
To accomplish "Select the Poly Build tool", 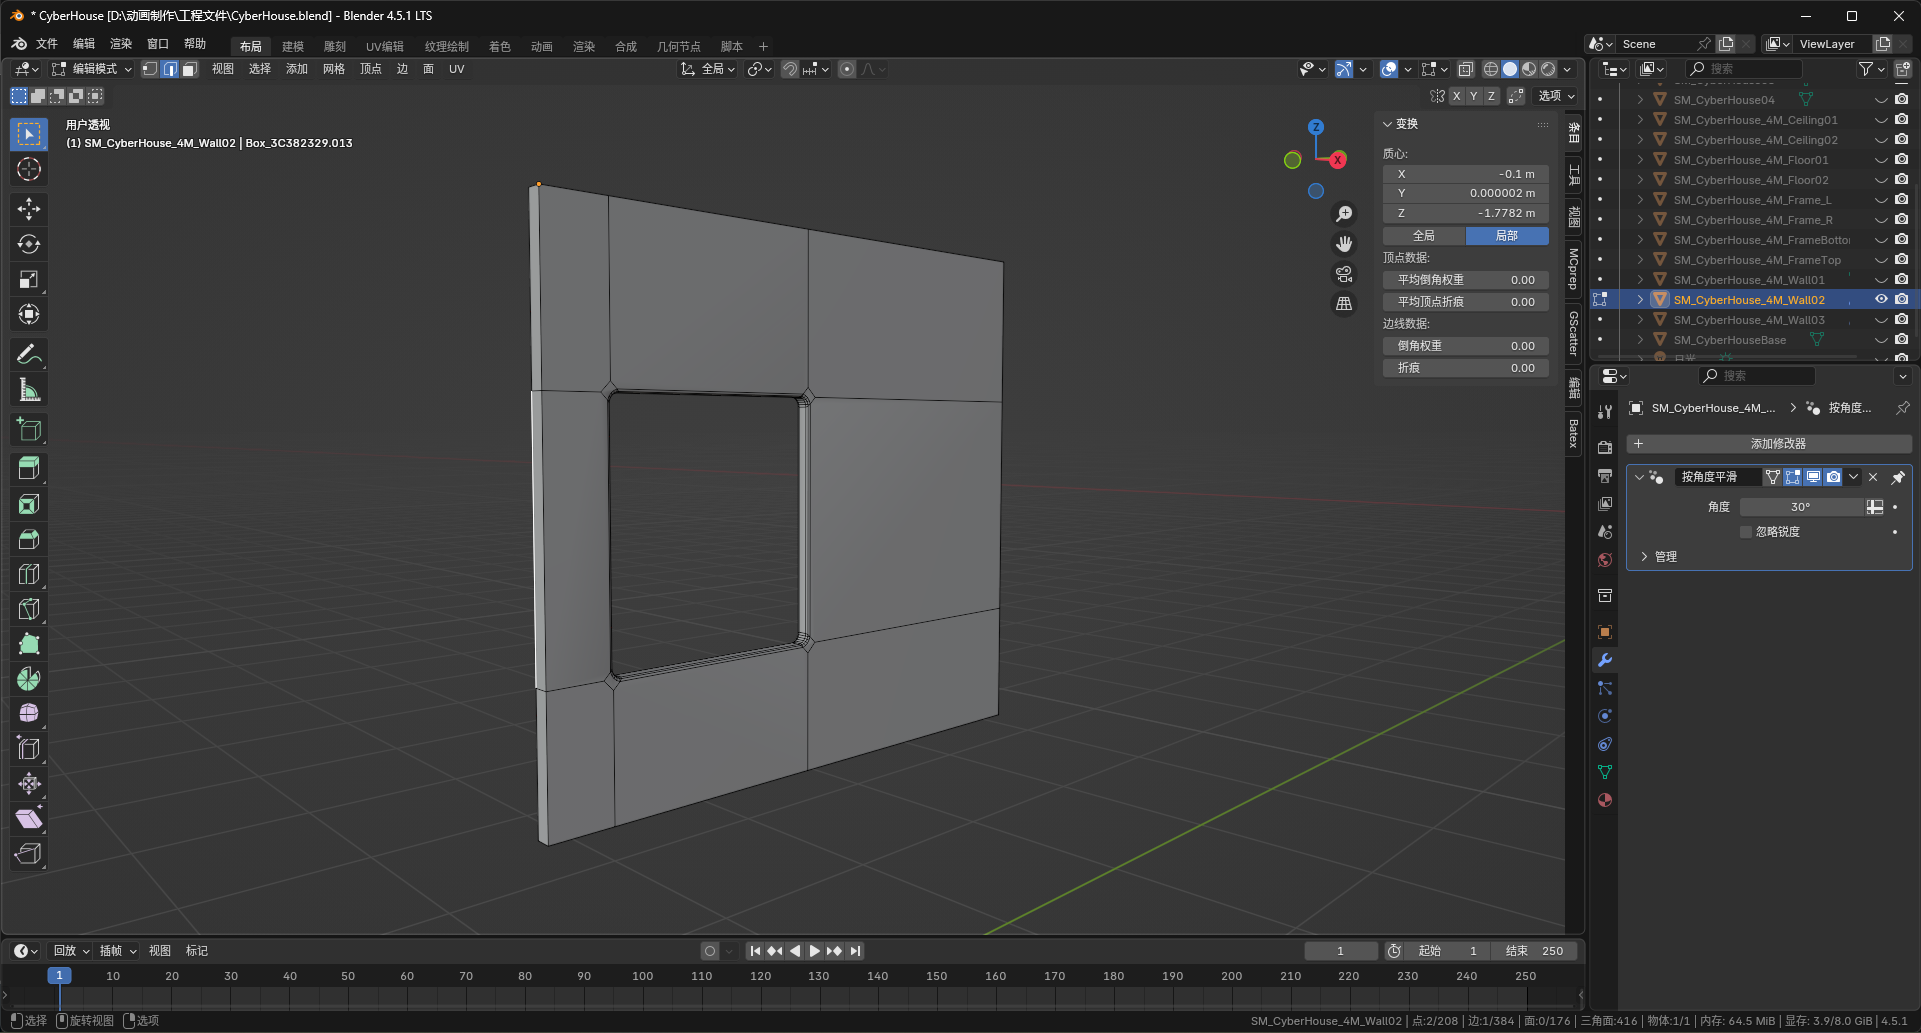I will [29, 644].
